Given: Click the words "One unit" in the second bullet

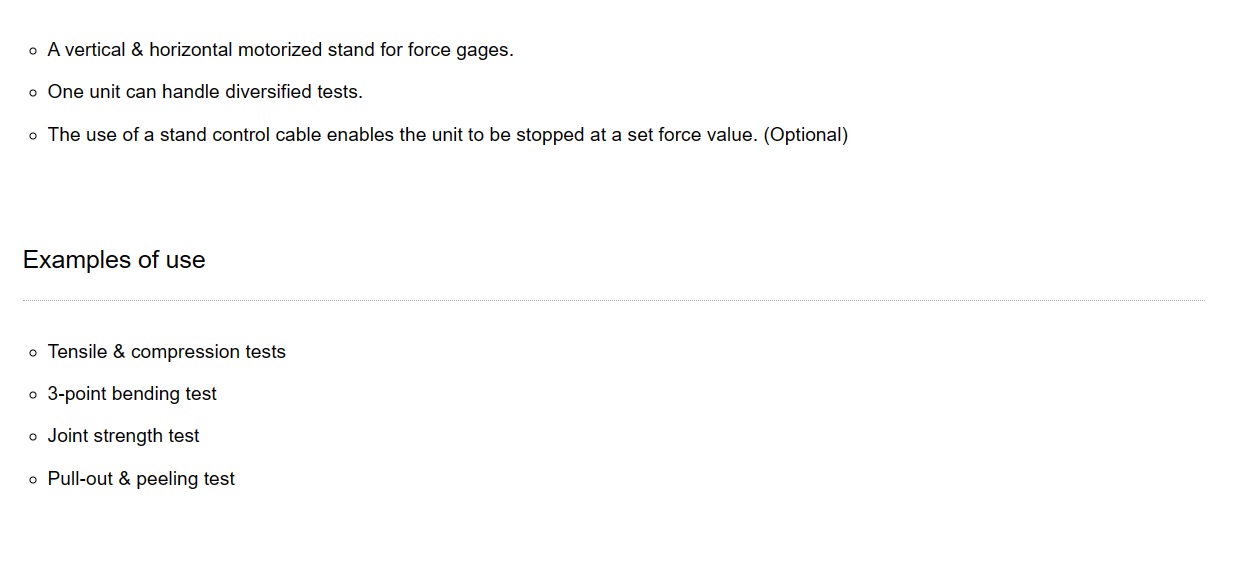Looking at the screenshot, I should point(84,92).
